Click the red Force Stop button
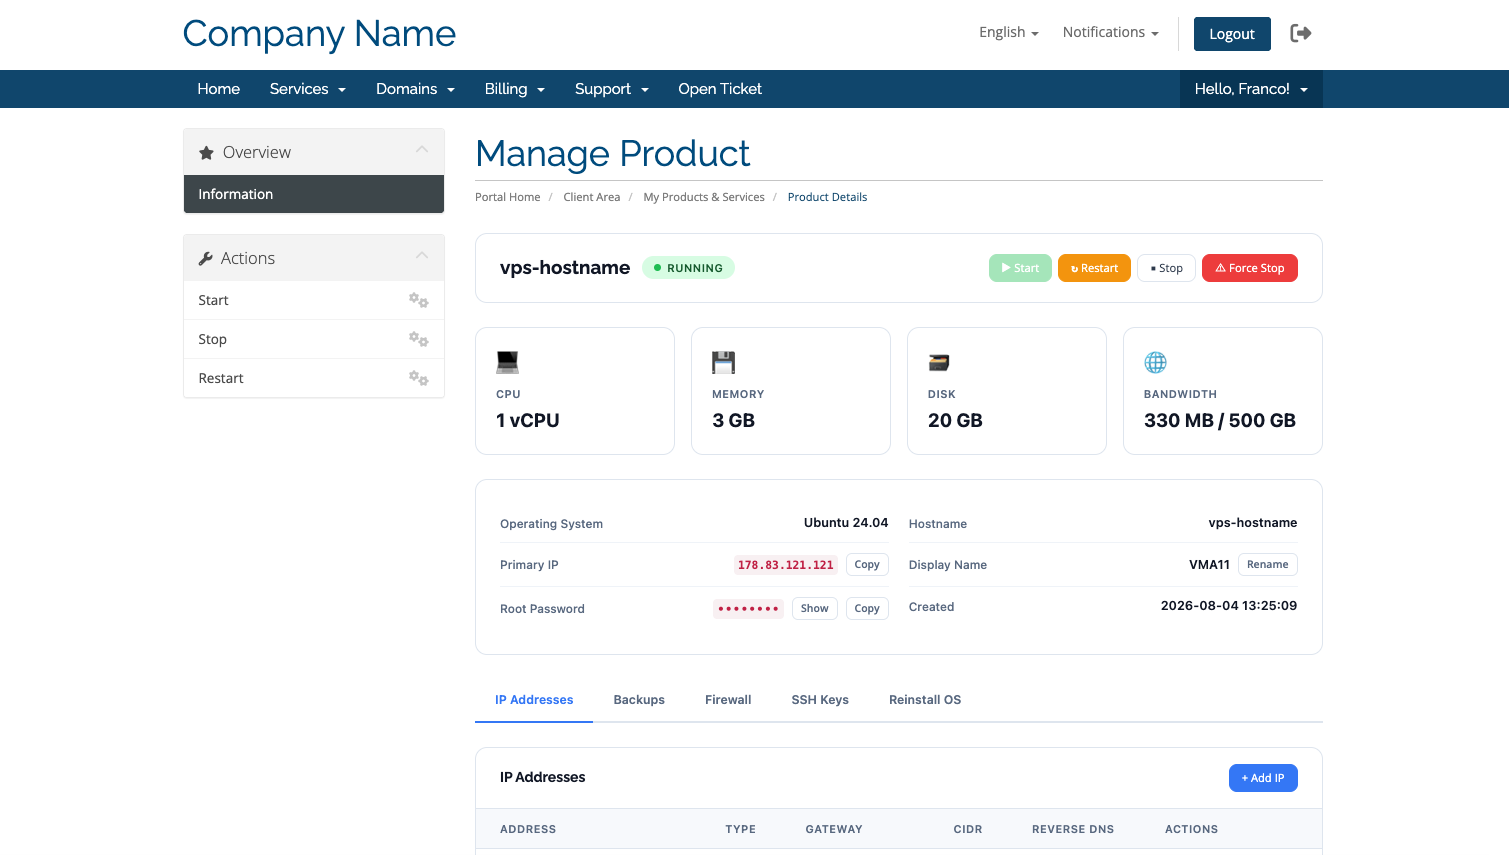 click(x=1250, y=268)
